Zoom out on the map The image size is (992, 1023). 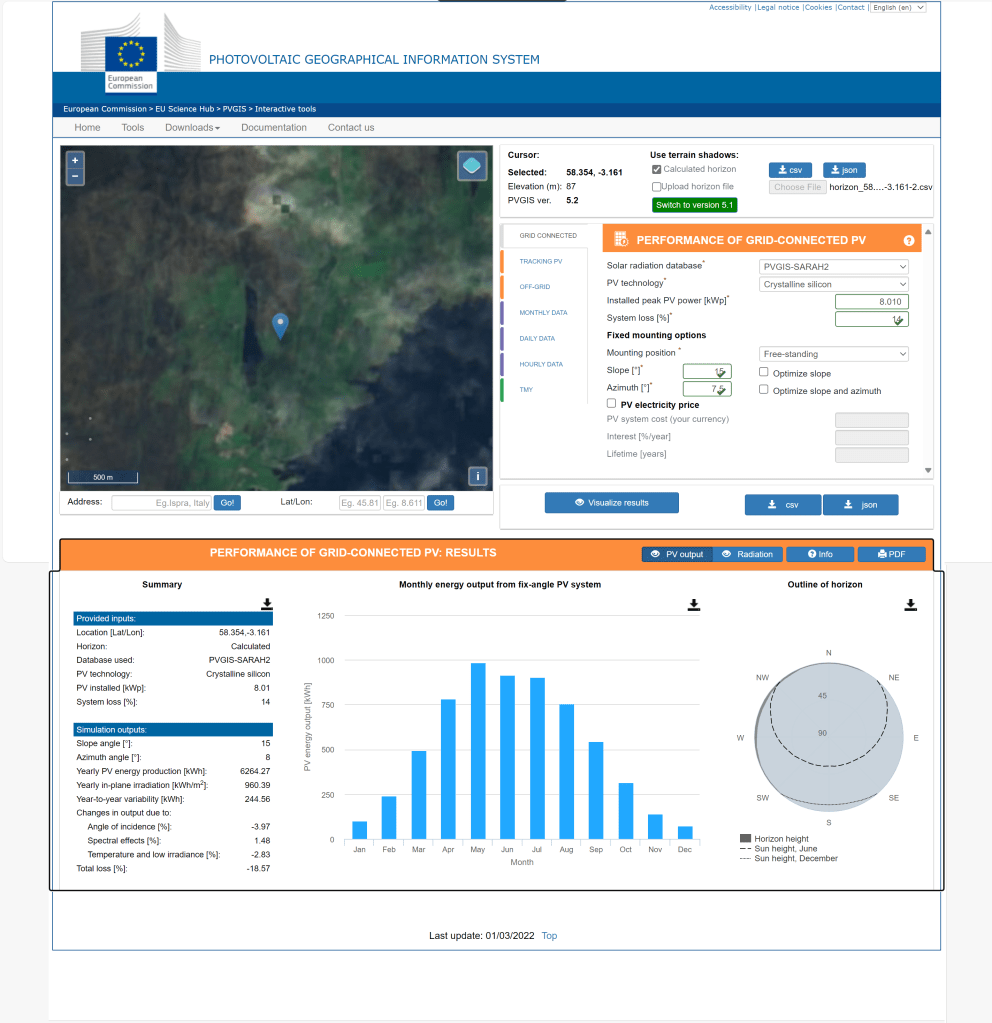tap(75, 177)
